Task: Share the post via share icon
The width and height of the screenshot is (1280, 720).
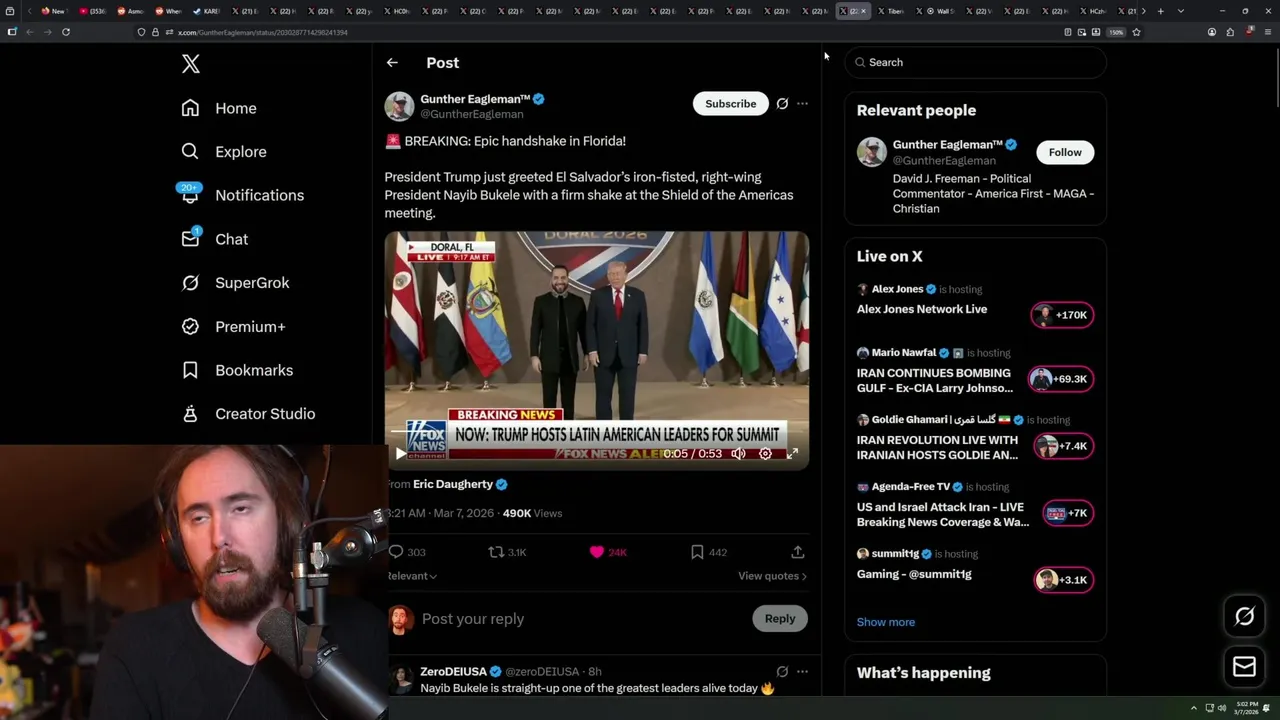Action: click(x=797, y=552)
